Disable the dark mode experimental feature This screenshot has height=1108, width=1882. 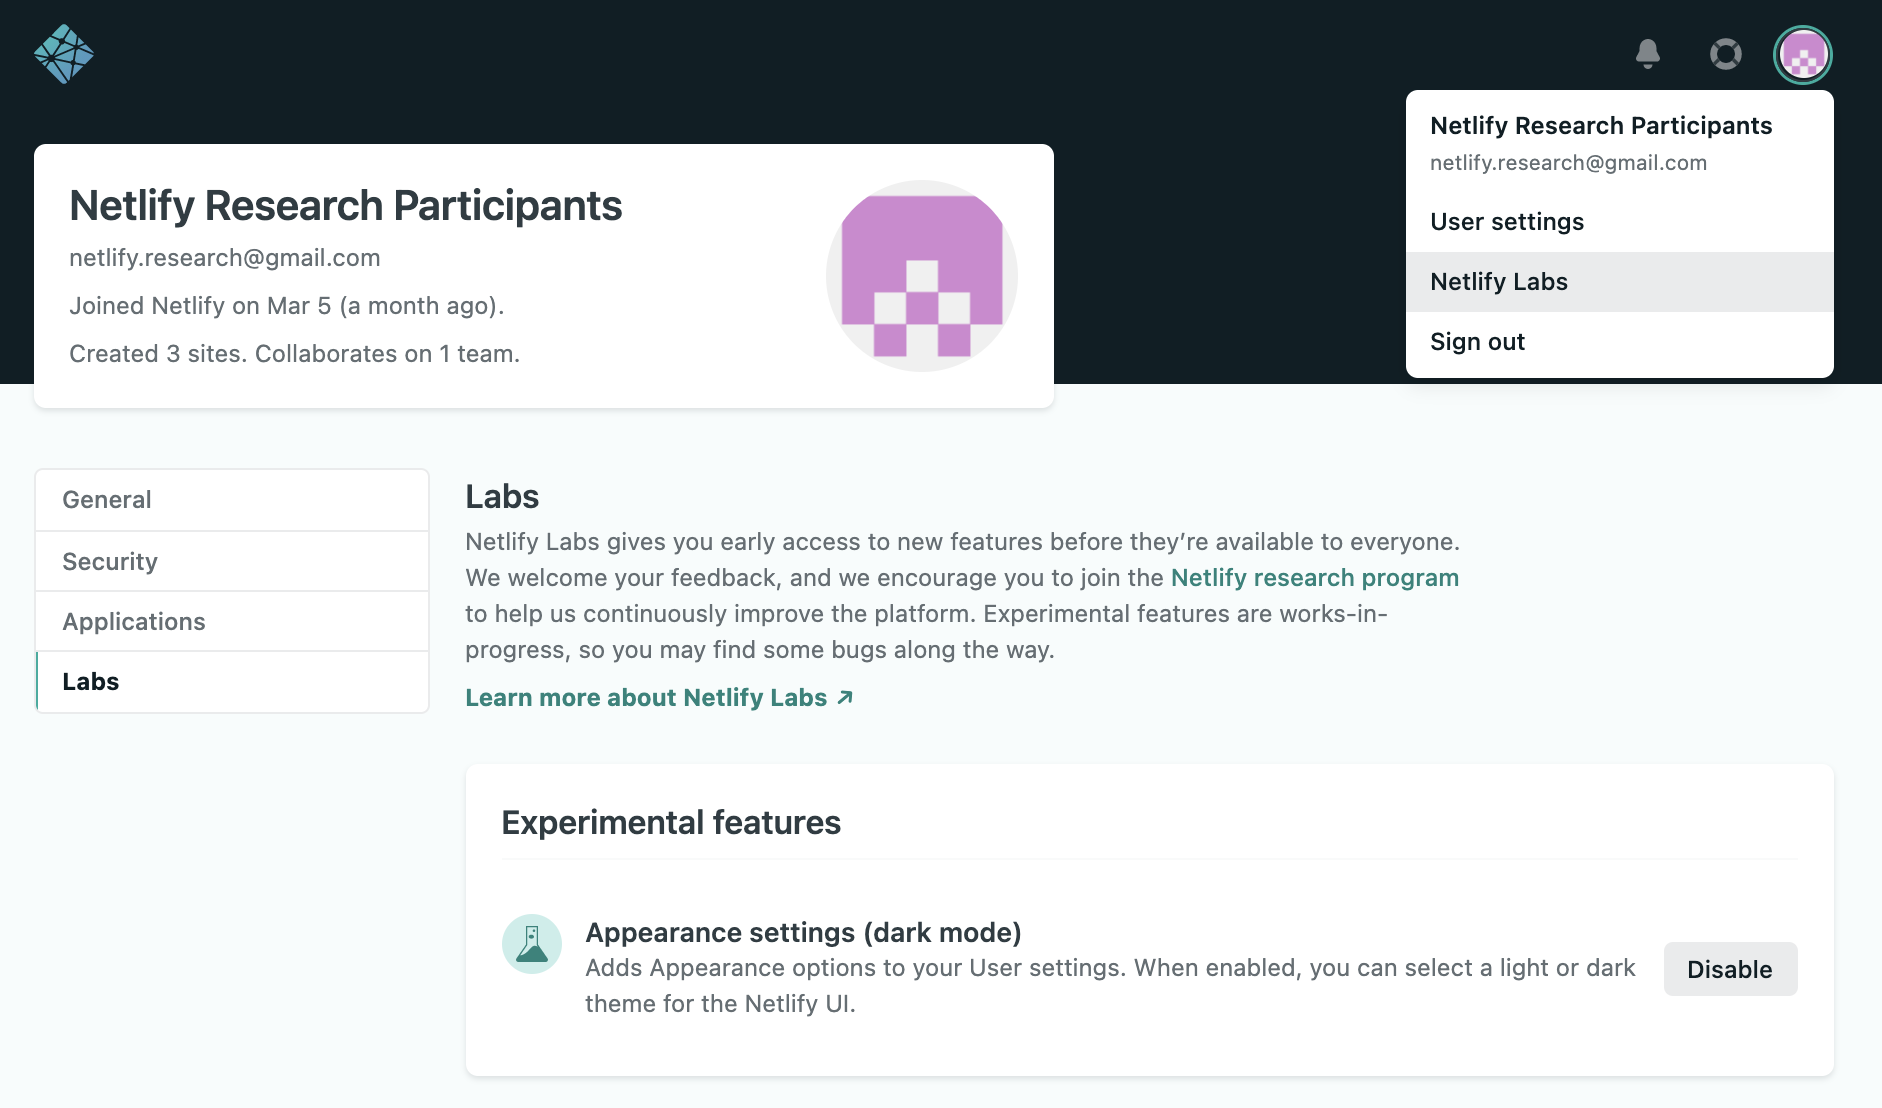coord(1729,968)
